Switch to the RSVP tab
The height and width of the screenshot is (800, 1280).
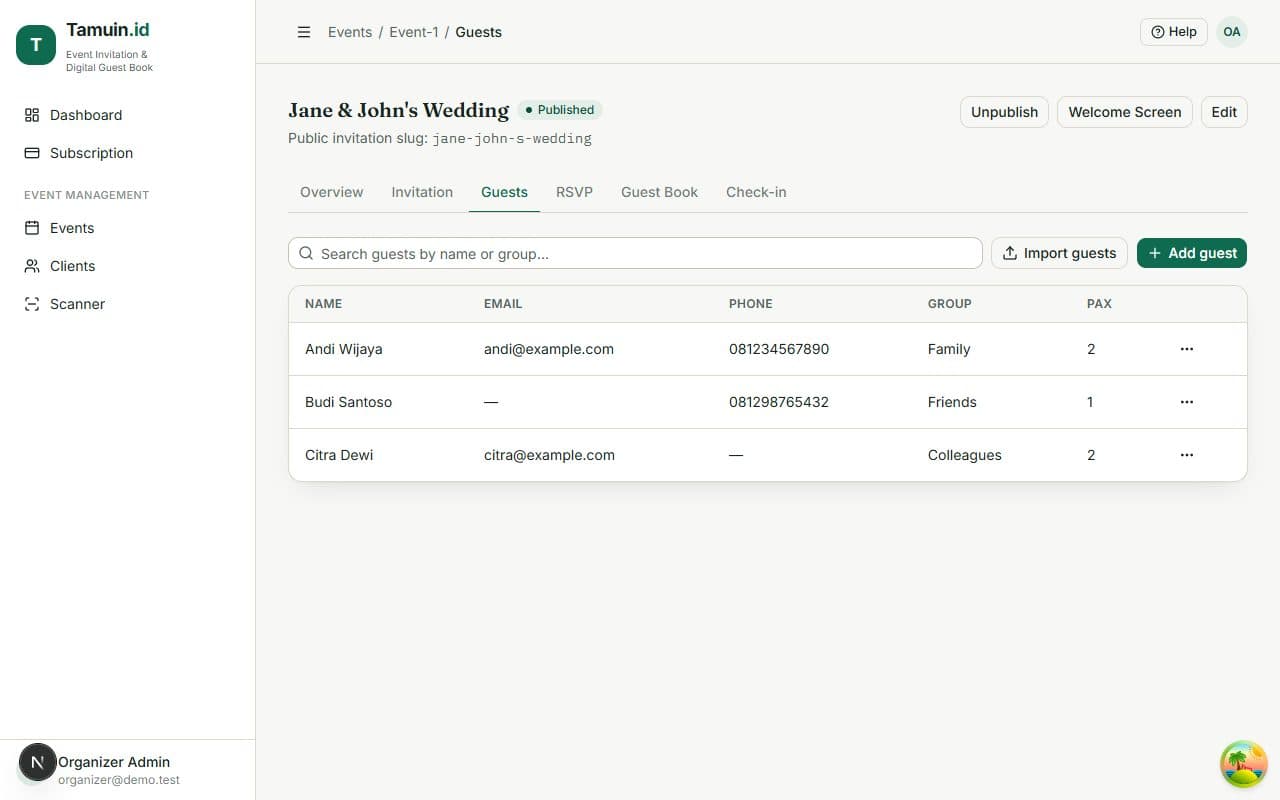574,192
